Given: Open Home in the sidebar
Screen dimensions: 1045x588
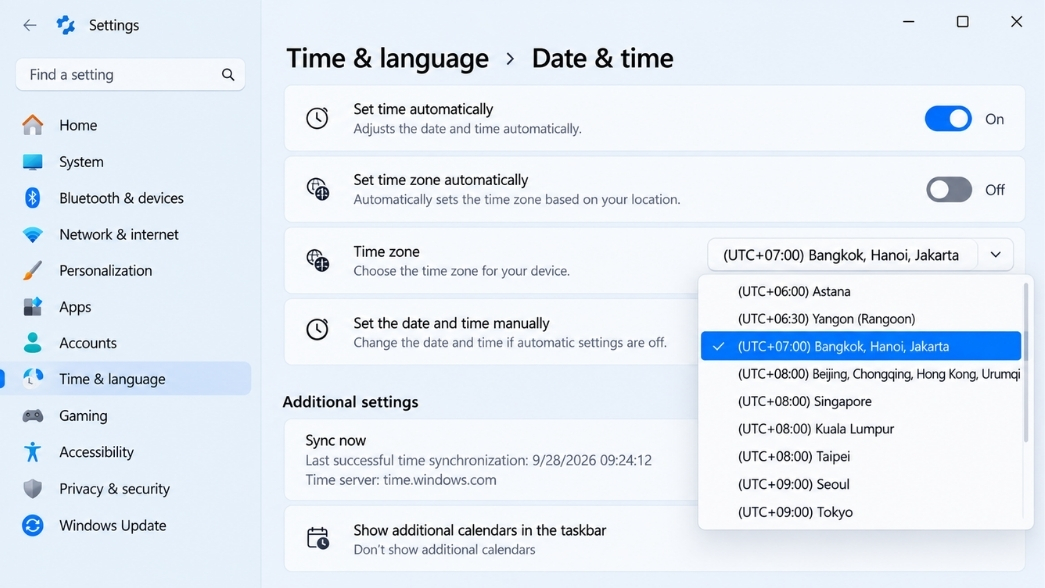Looking at the screenshot, I should point(127,125).
